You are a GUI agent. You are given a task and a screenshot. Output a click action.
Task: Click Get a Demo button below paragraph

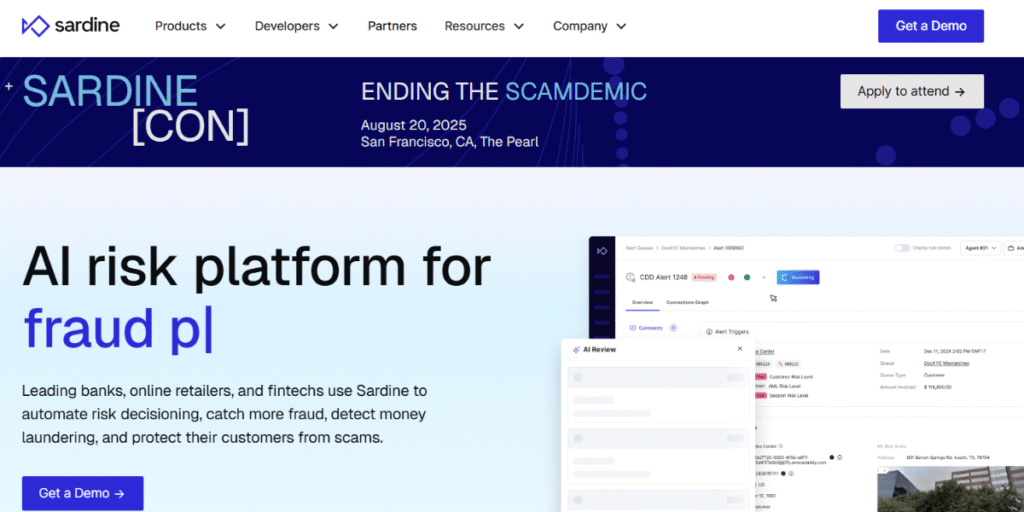(82, 493)
